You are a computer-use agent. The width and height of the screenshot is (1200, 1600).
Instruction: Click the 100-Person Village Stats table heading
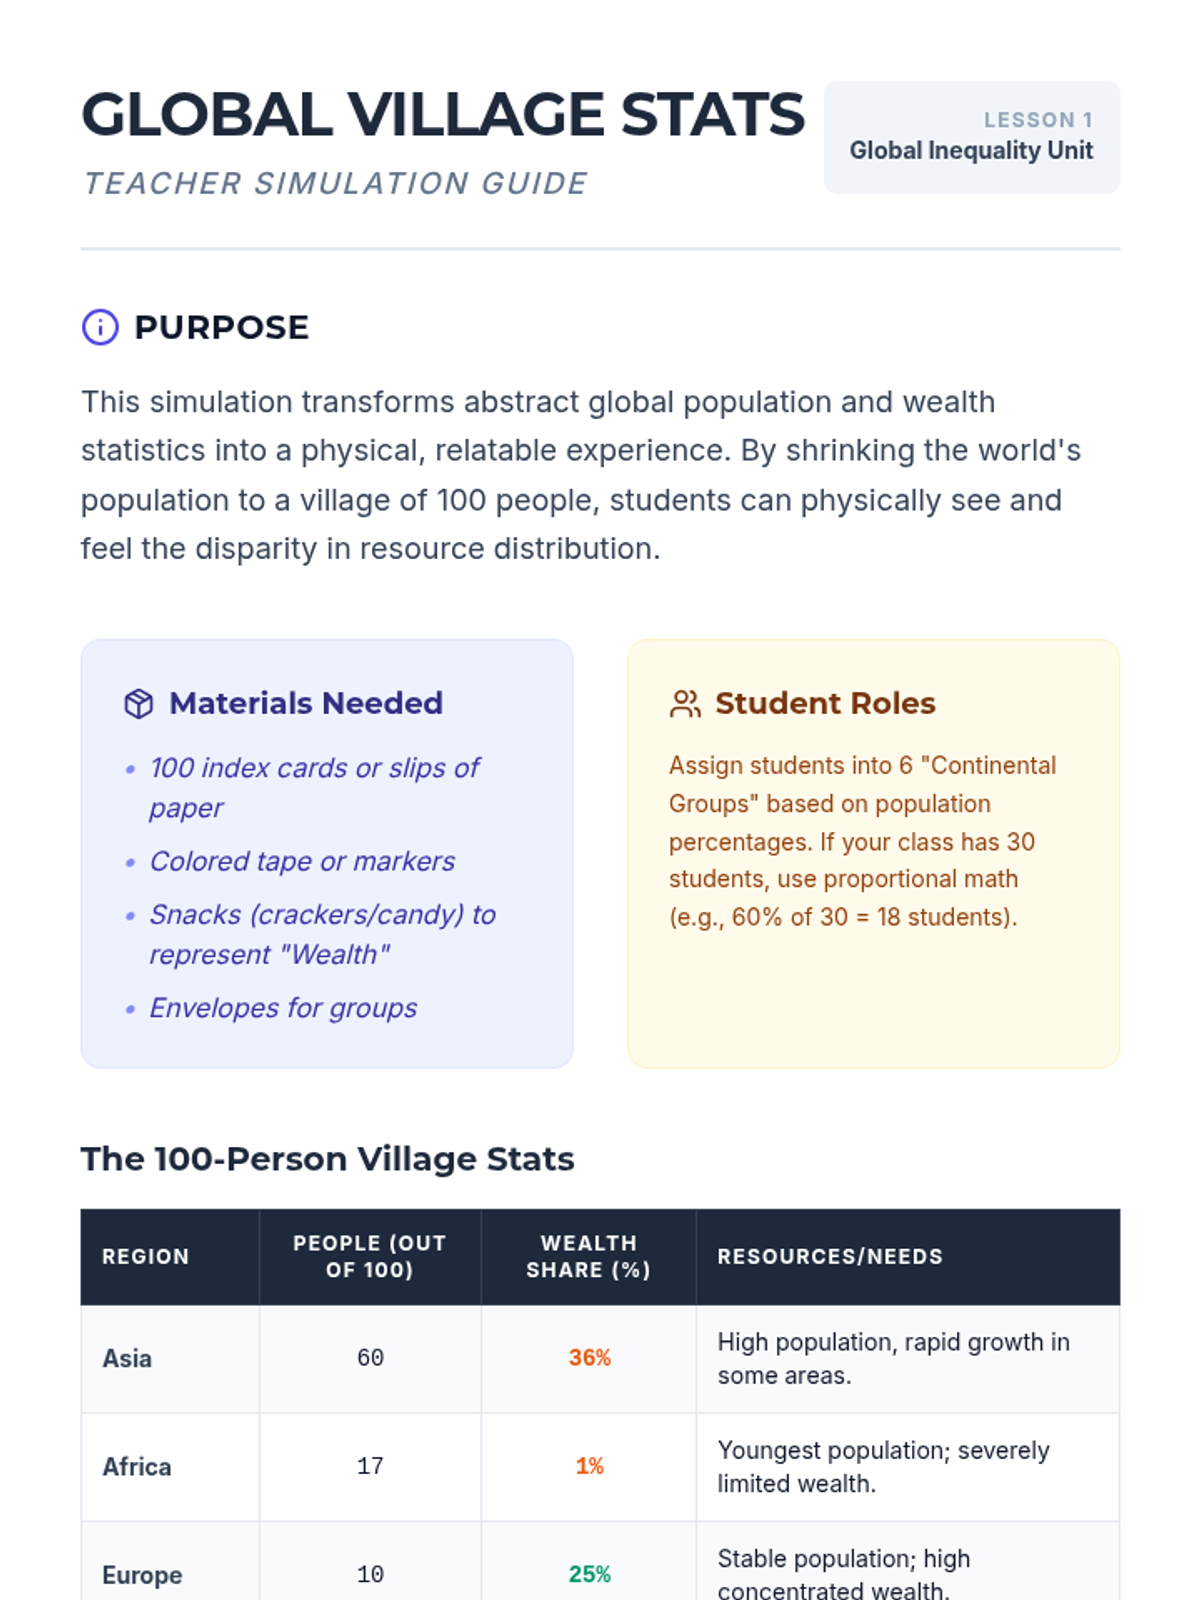[x=327, y=1159]
